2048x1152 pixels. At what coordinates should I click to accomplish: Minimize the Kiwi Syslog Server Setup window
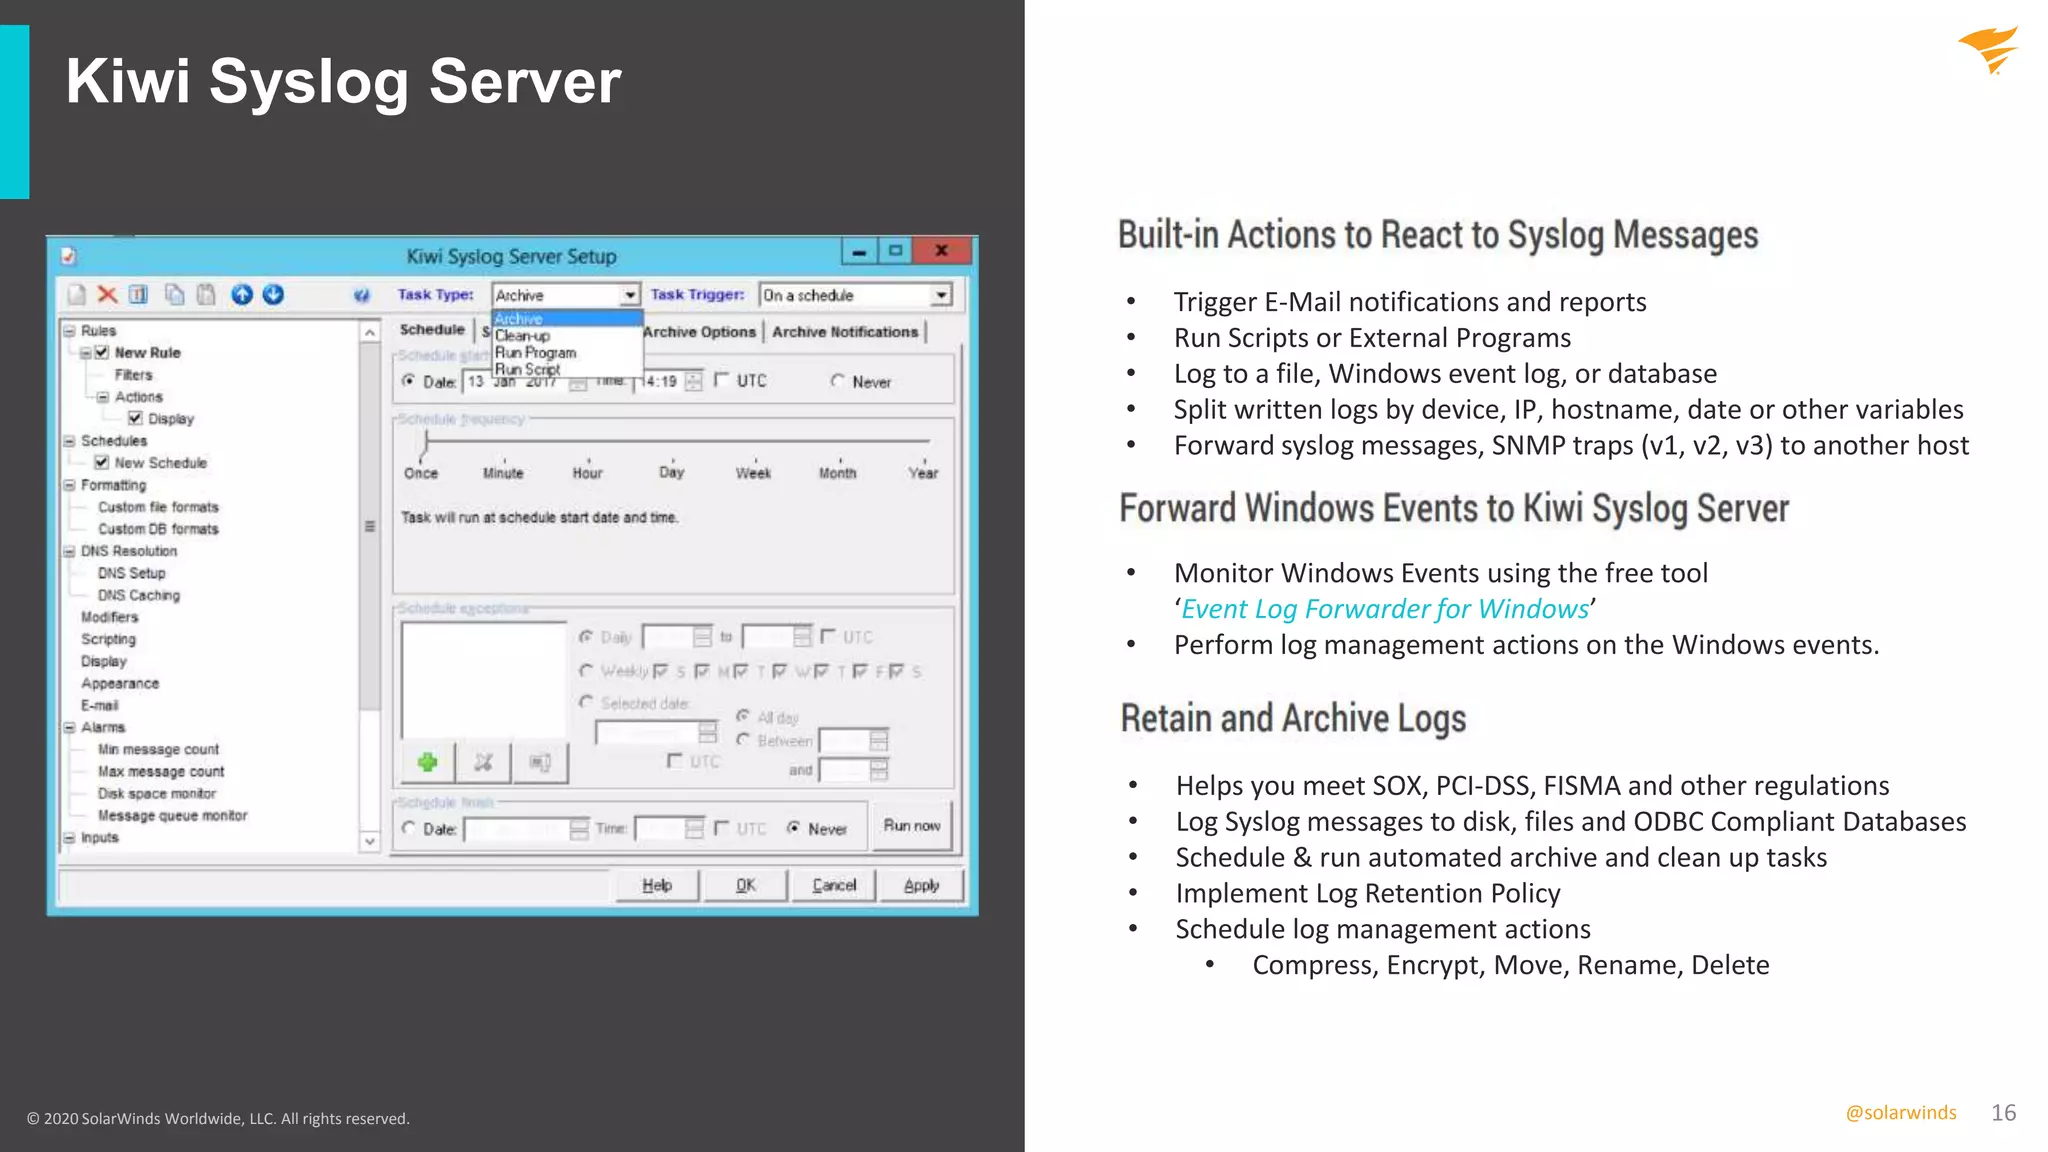point(859,251)
